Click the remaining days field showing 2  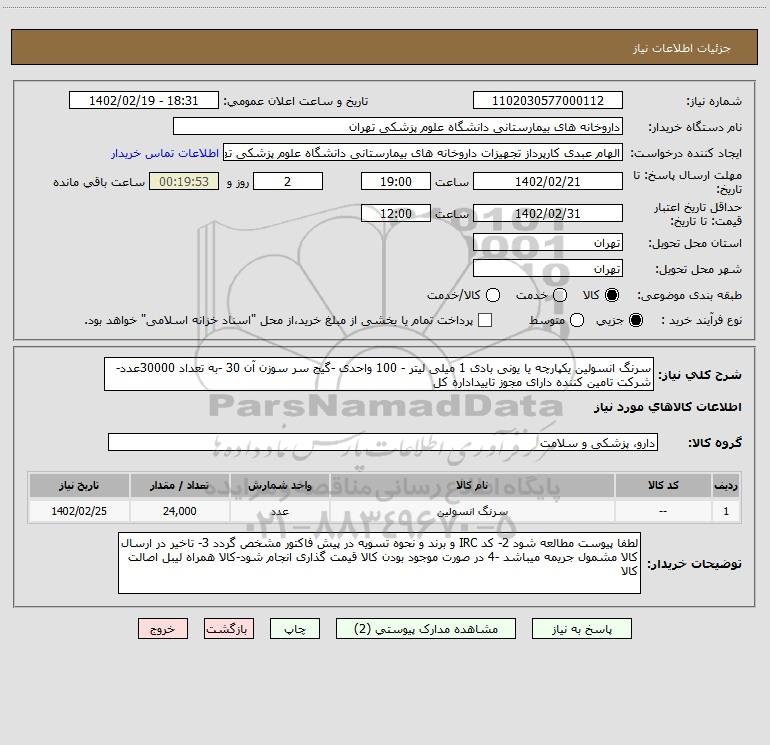coord(288,181)
